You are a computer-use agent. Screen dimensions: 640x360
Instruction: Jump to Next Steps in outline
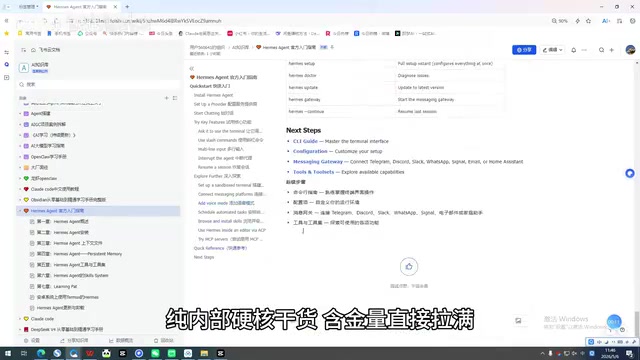coord(204,257)
